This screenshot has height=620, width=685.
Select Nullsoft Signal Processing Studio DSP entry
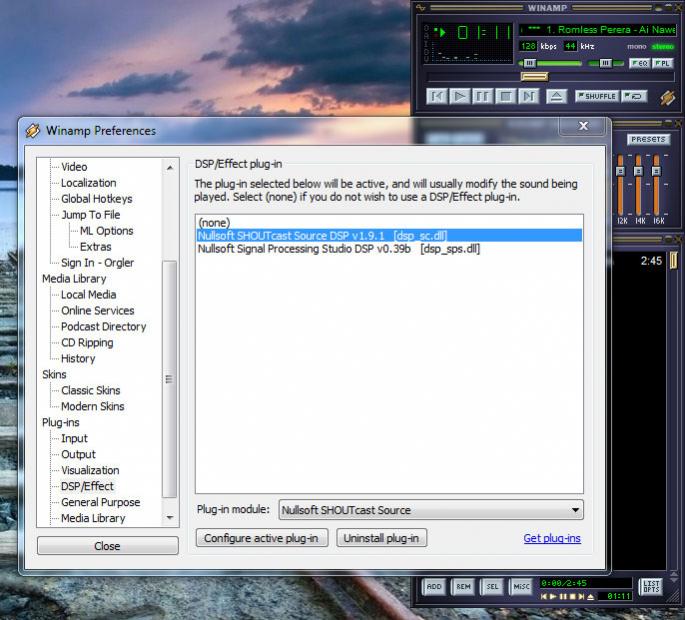389,249
